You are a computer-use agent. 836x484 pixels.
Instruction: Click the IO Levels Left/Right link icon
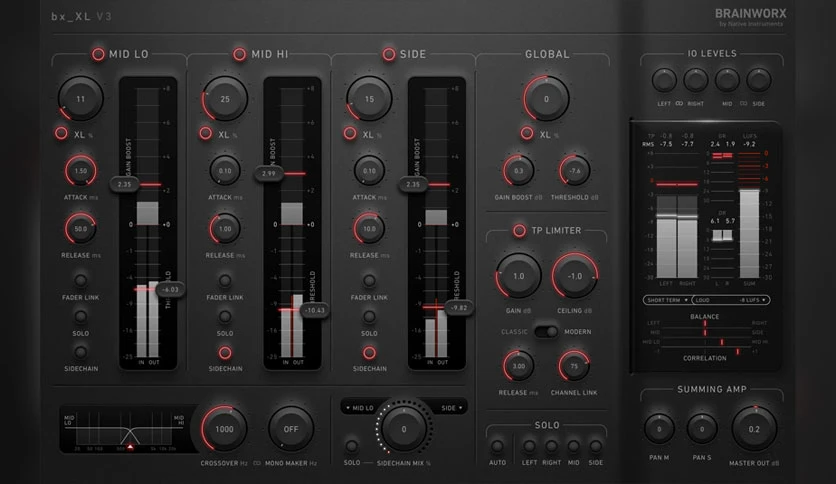679,103
